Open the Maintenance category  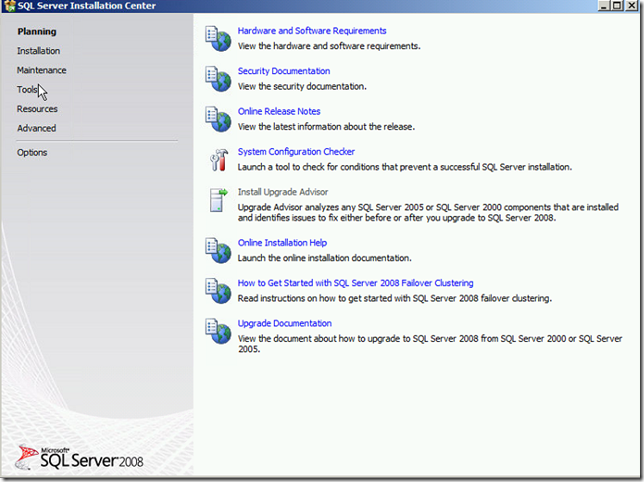[x=41, y=70]
